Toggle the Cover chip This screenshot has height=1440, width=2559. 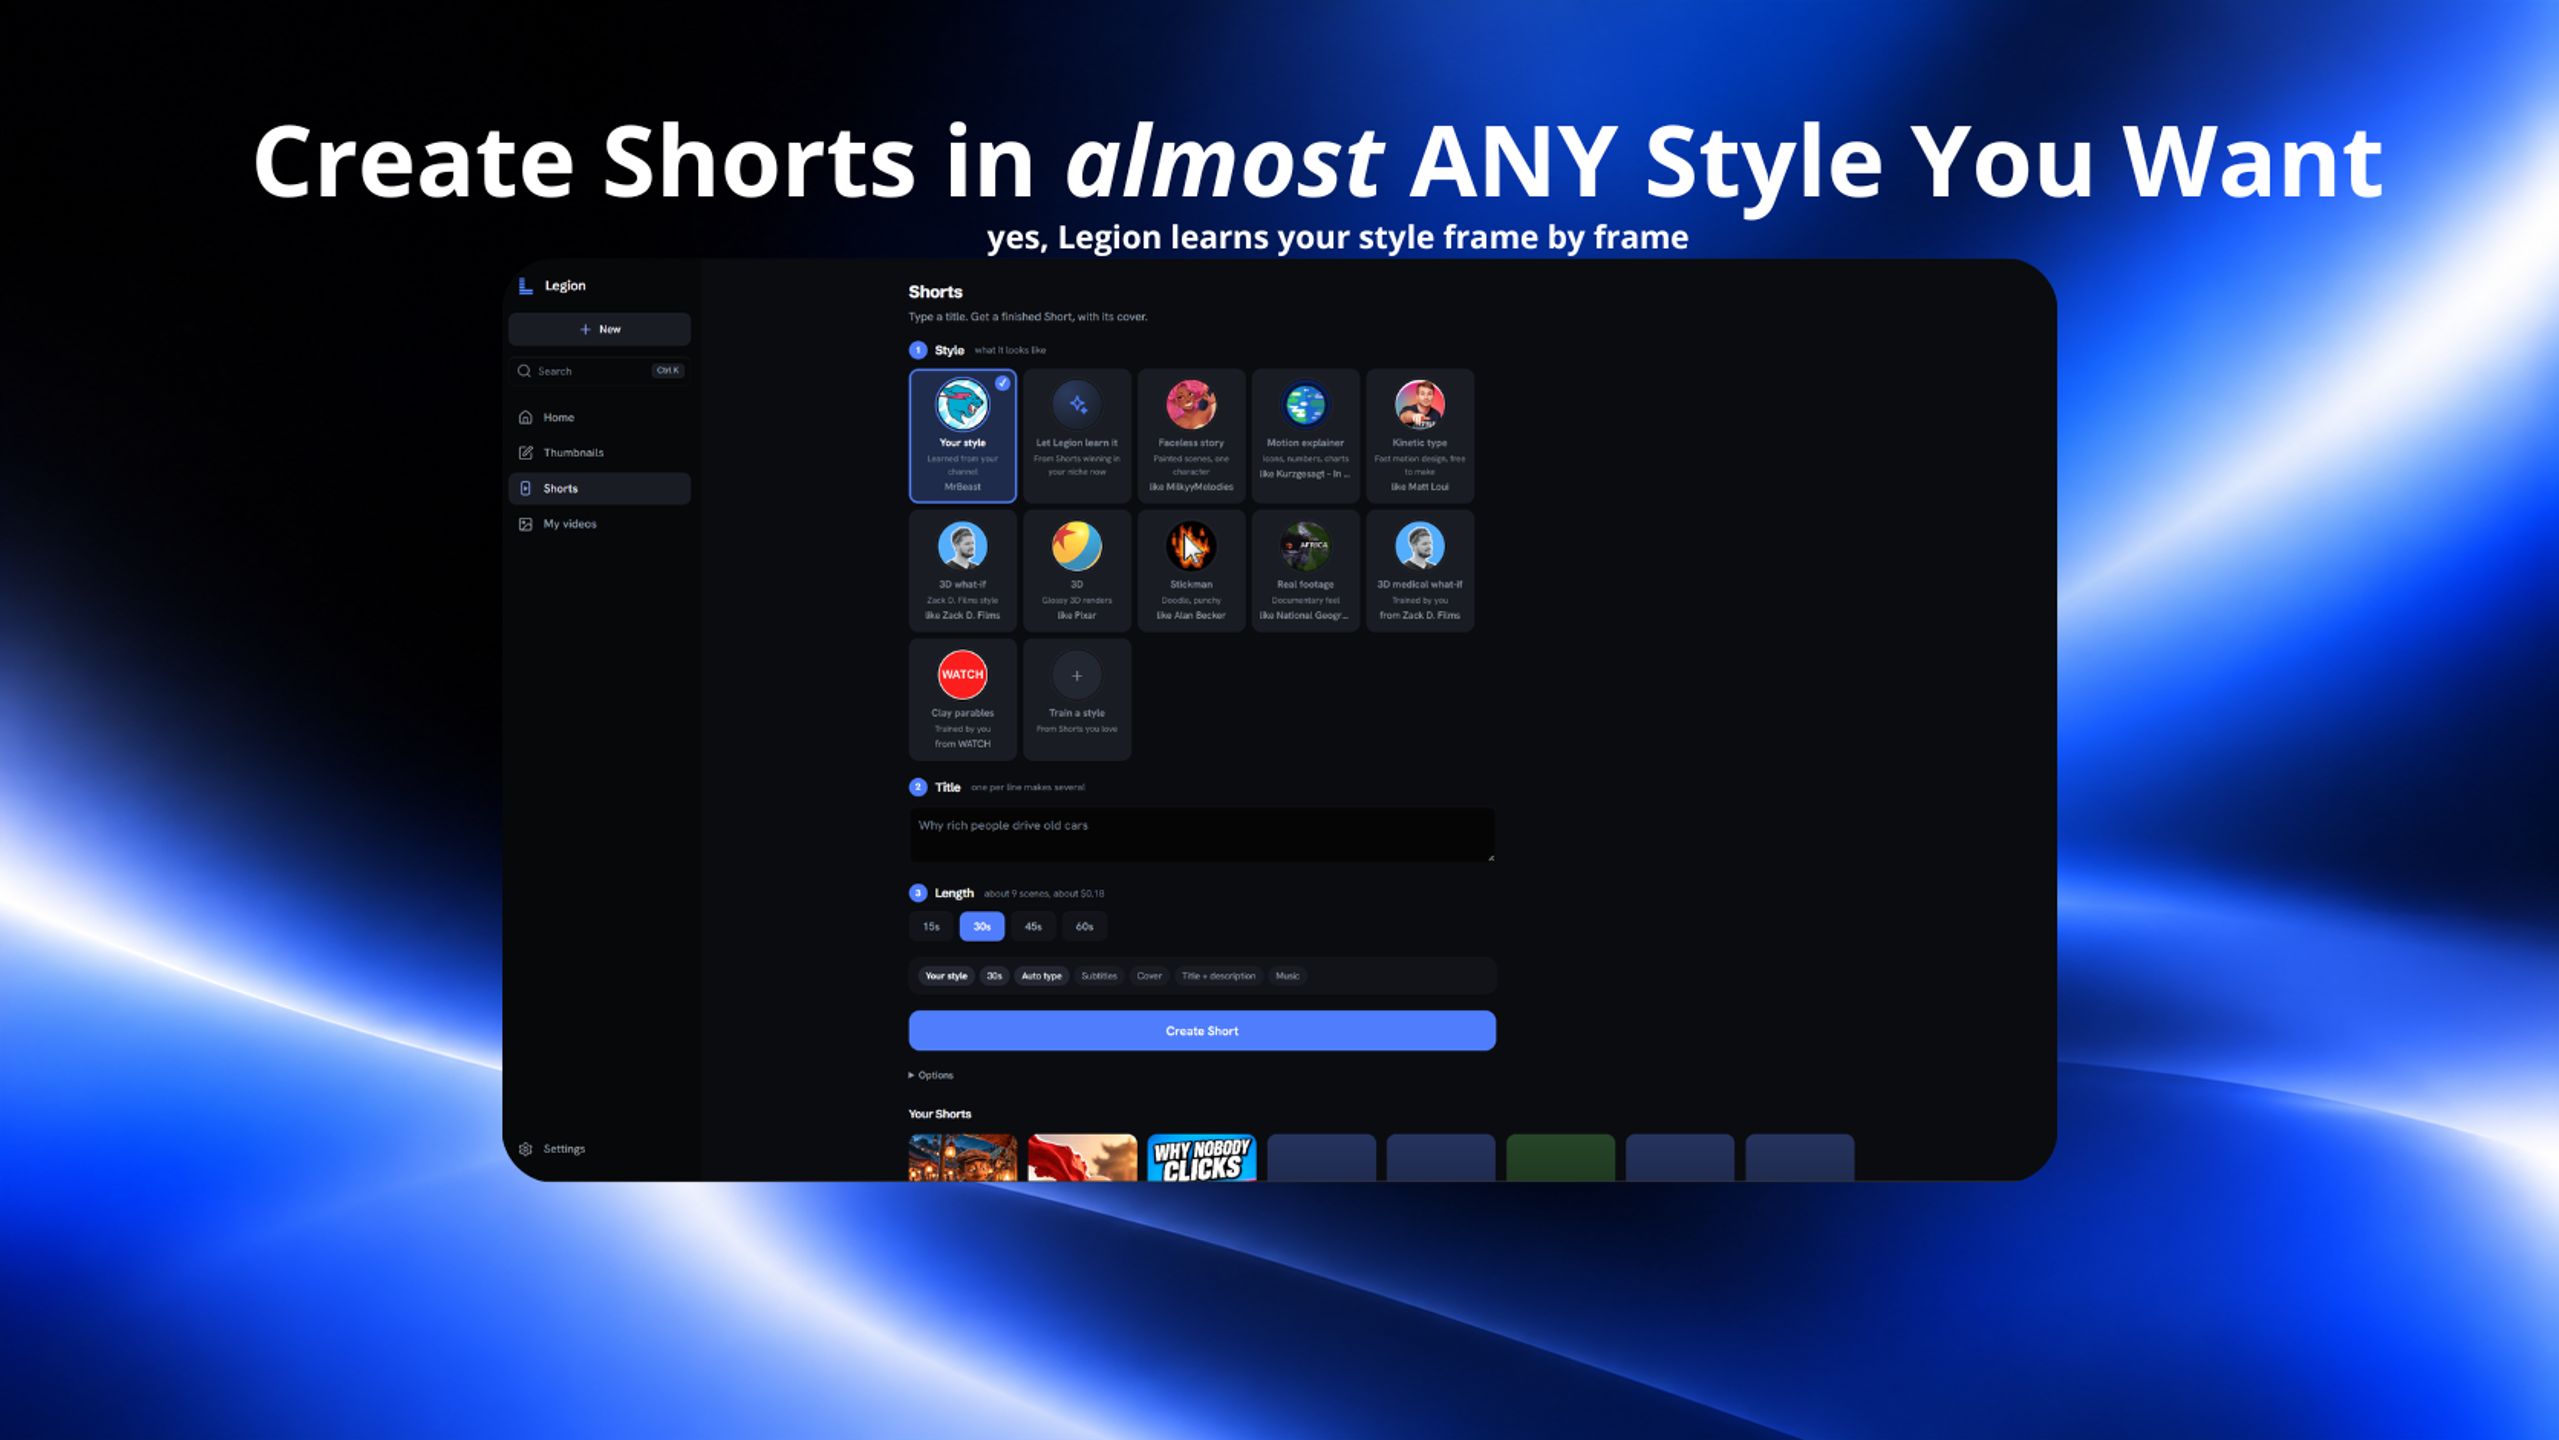coord(1149,976)
